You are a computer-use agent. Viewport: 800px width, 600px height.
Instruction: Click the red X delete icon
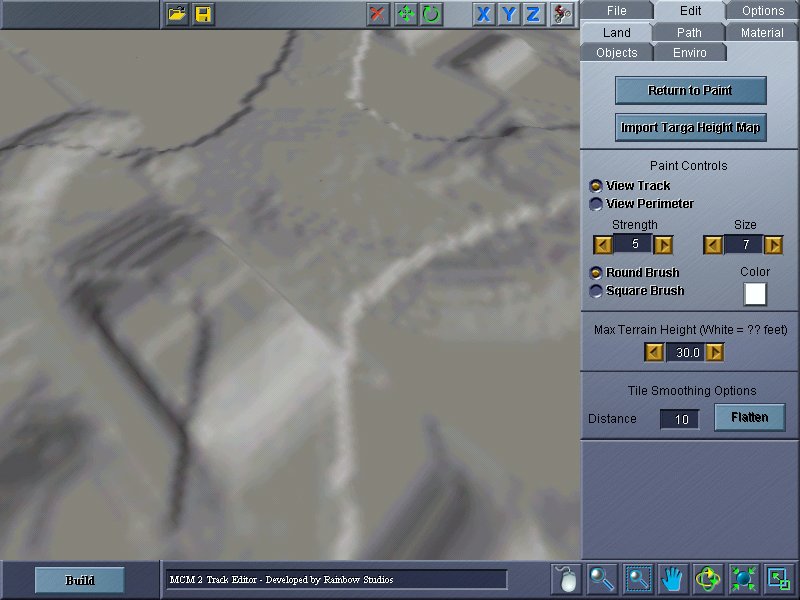[x=378, y=14]
